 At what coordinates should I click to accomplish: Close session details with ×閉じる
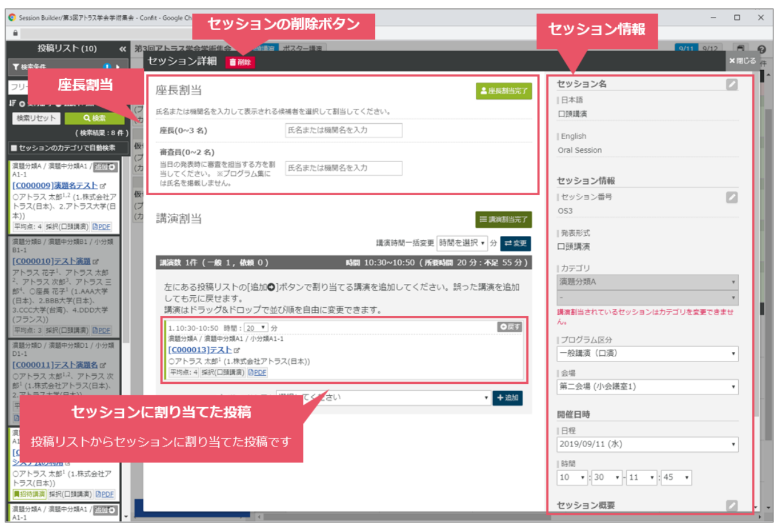pyautogui.click(x=743, y=61)
